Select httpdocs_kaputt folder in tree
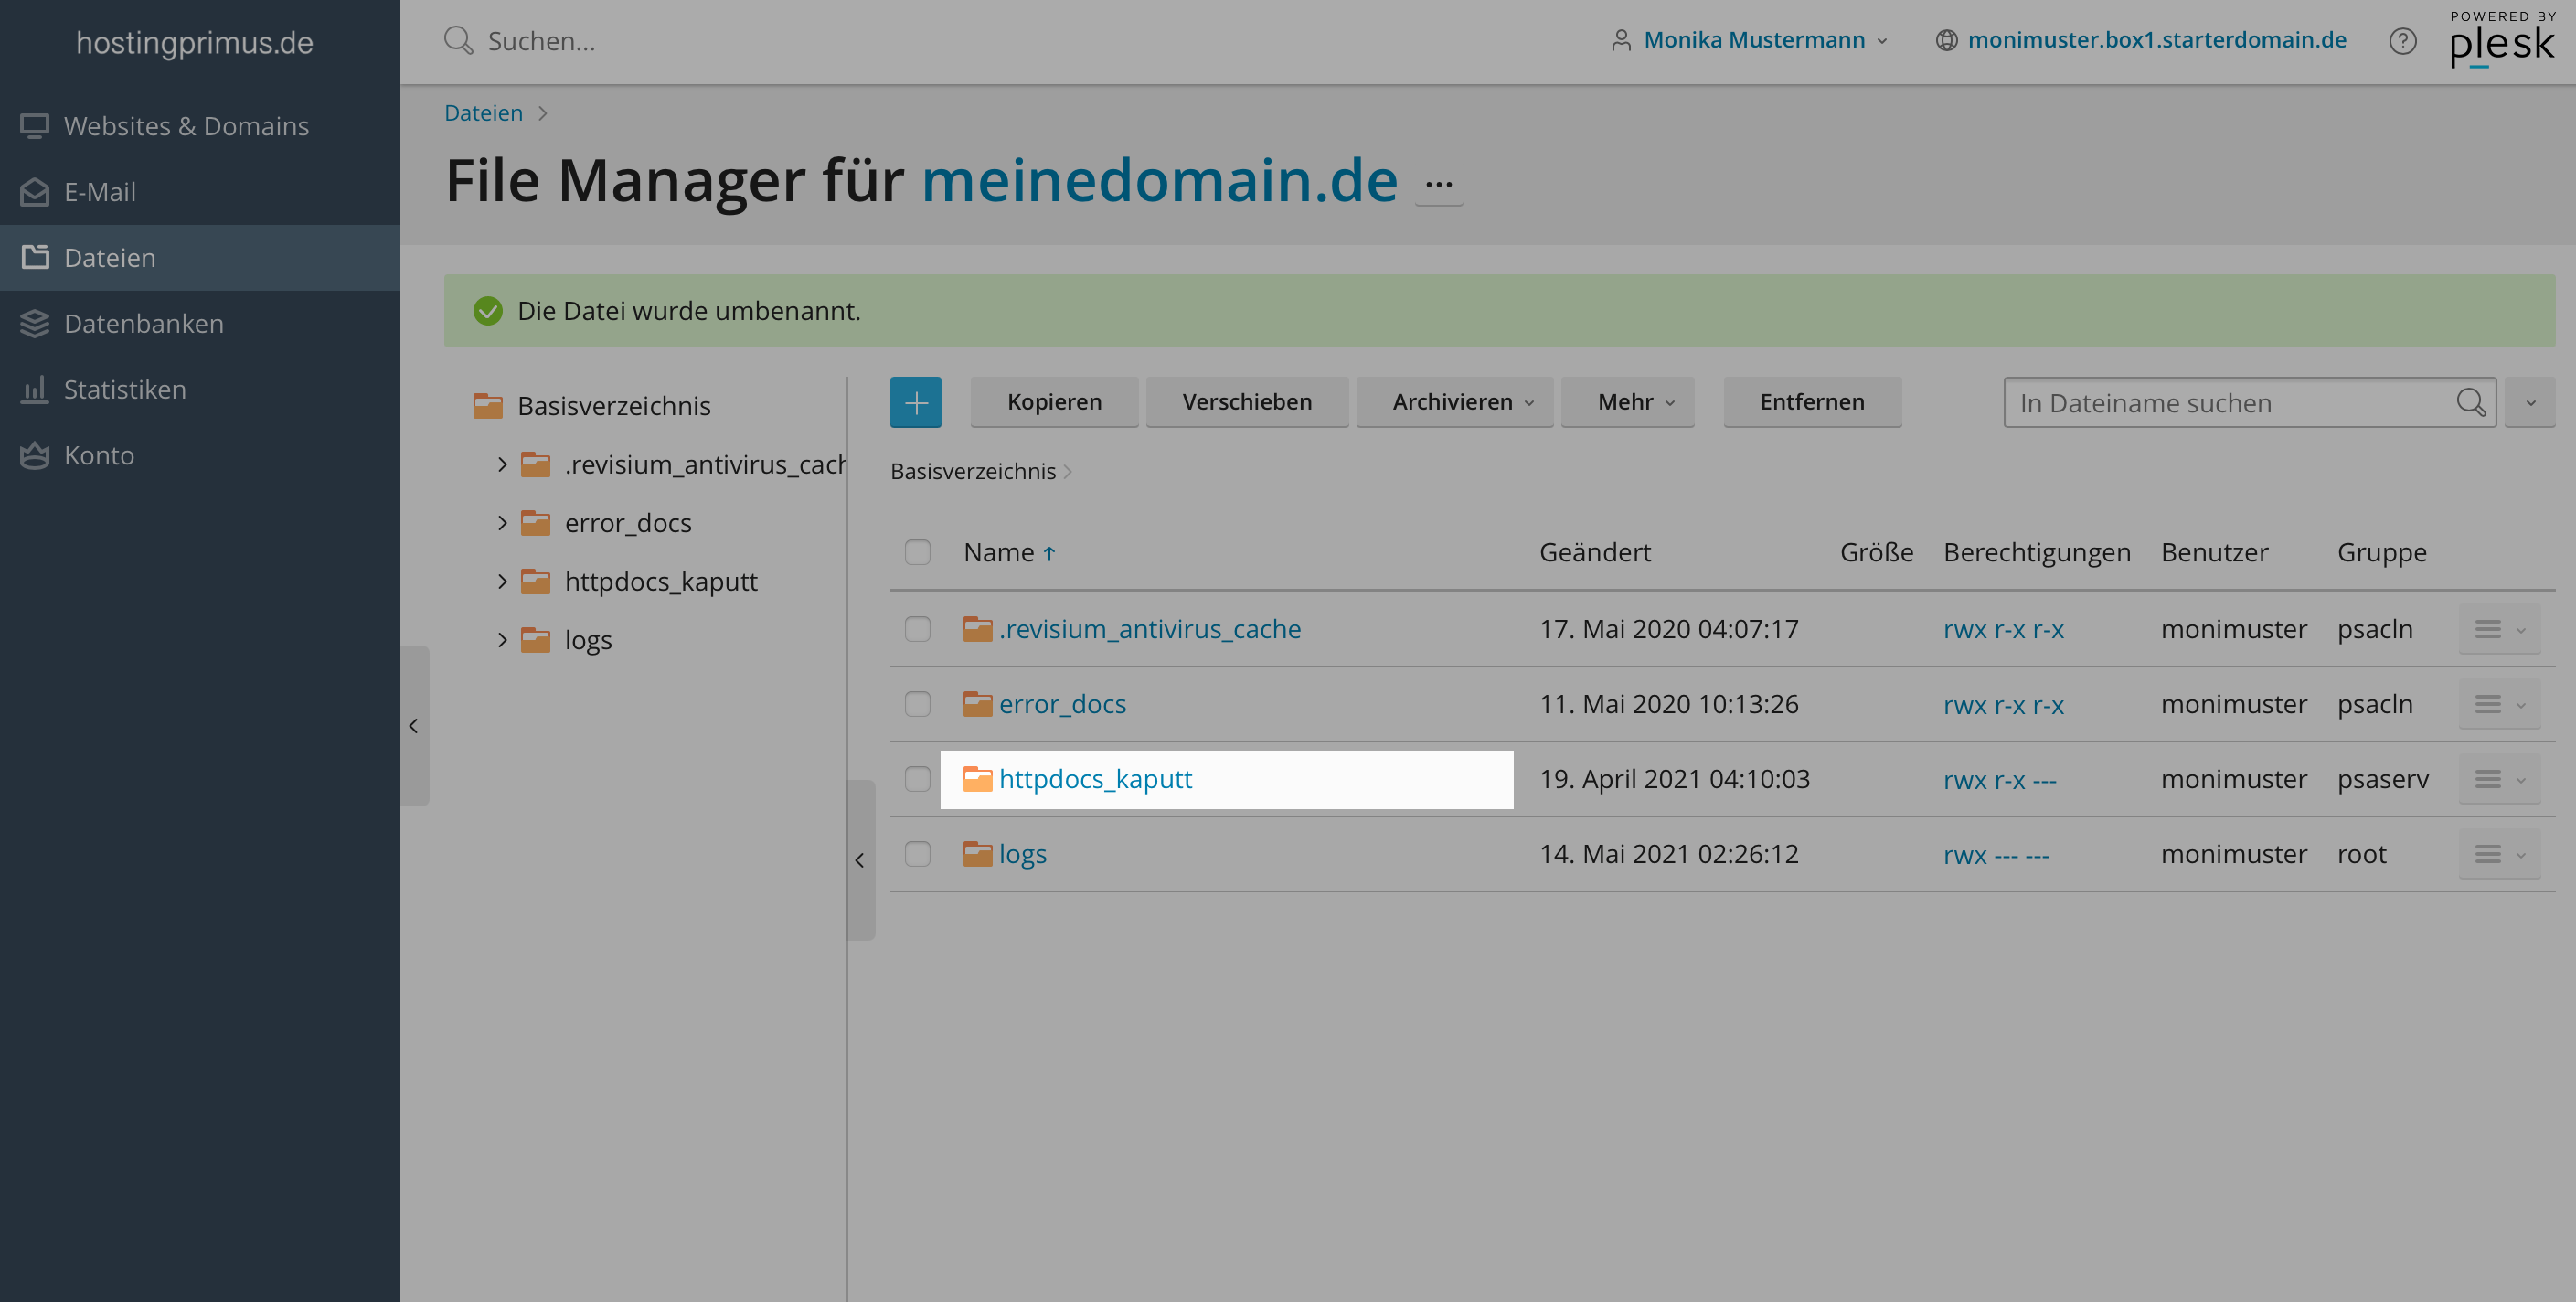Viewport: 2576px width, 1302px height. pos(660,581)
